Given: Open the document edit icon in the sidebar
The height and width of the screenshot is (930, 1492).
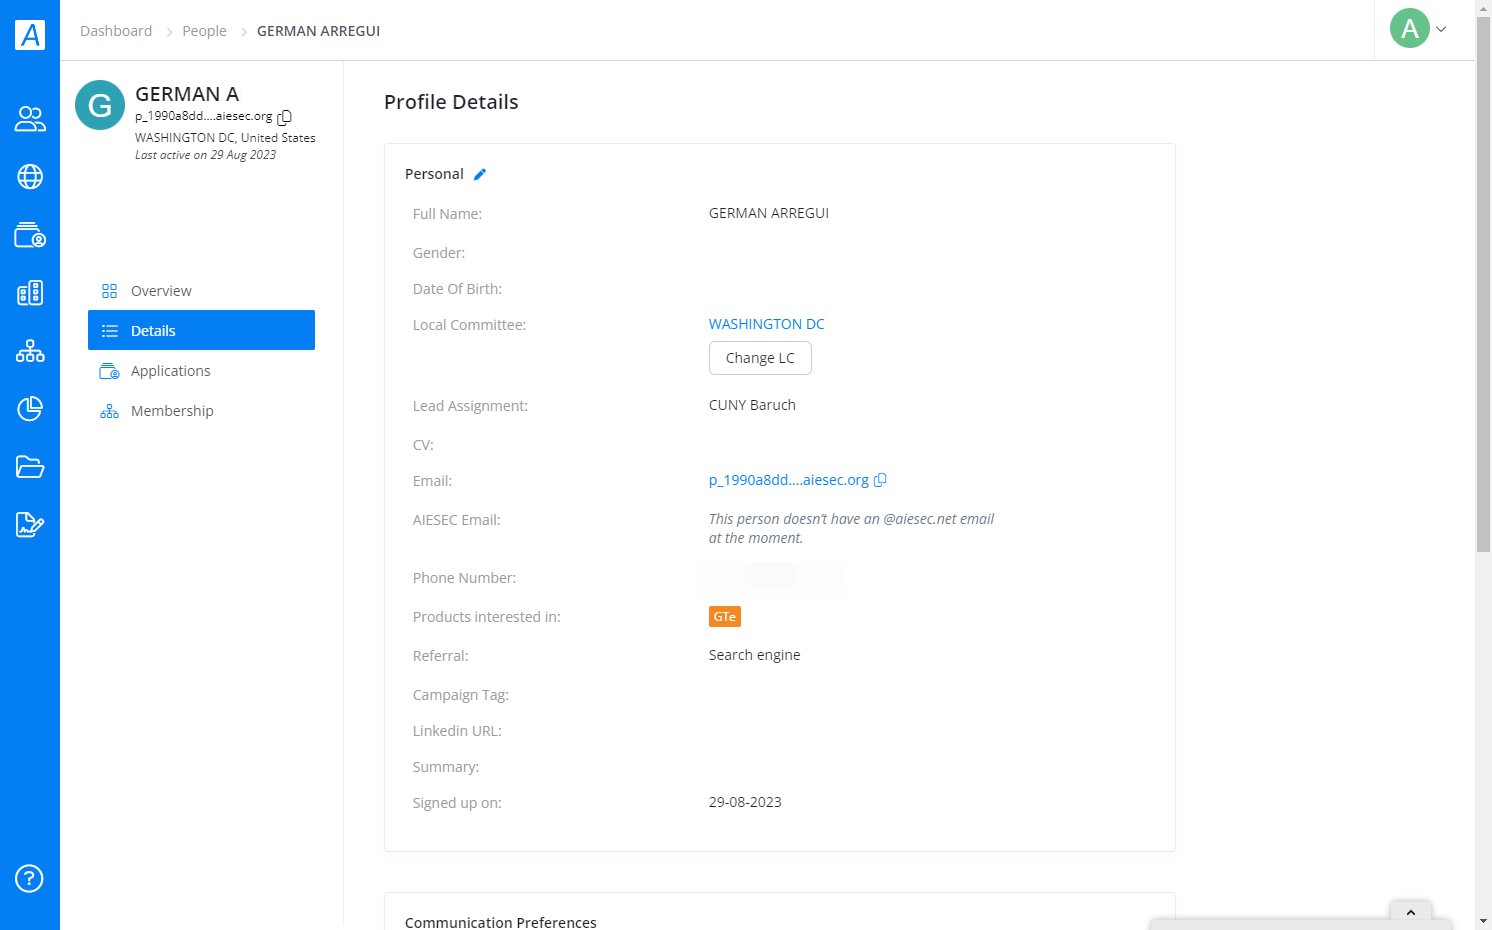Looking at the screenshot, I should (30, 525).
